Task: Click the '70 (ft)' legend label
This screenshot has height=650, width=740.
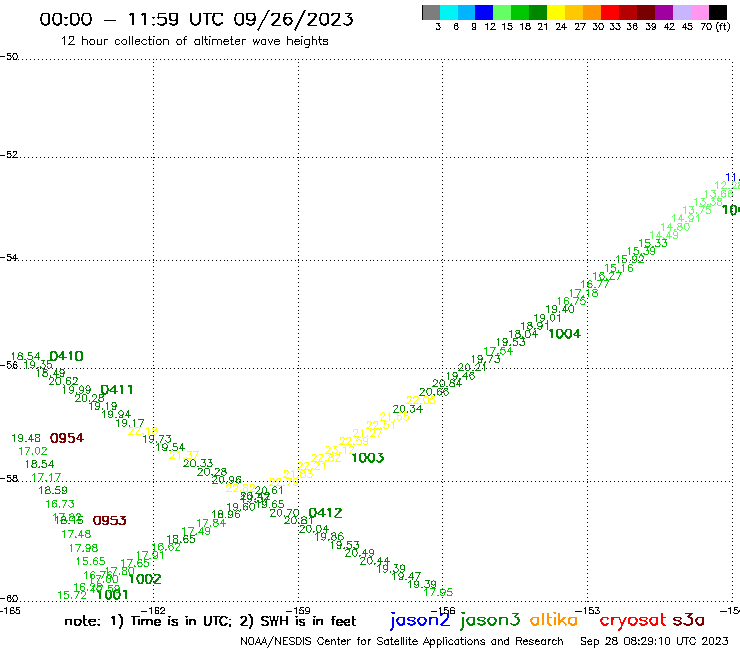Action: click(715, 26)
